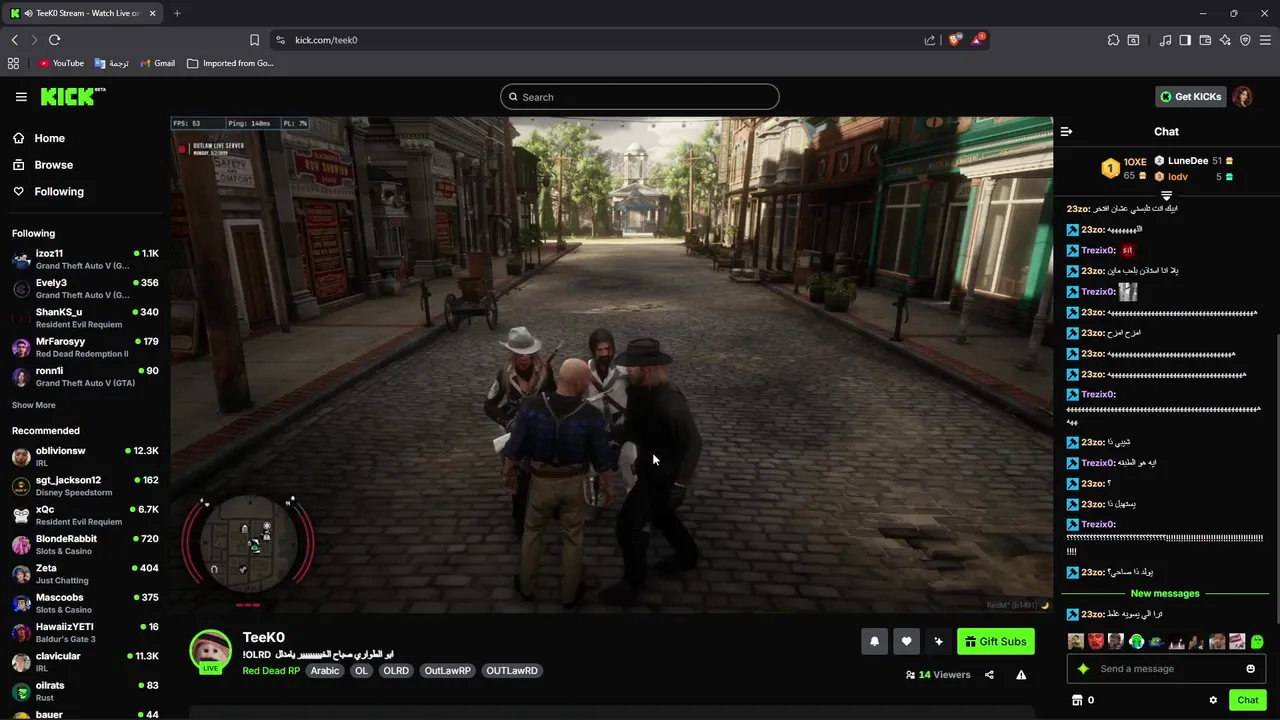Select the Arabic tag

coord(325,671)
